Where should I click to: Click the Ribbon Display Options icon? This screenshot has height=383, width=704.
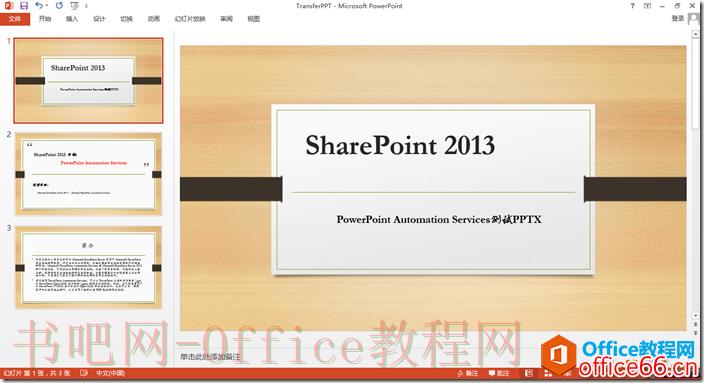(x=647, y=6)
